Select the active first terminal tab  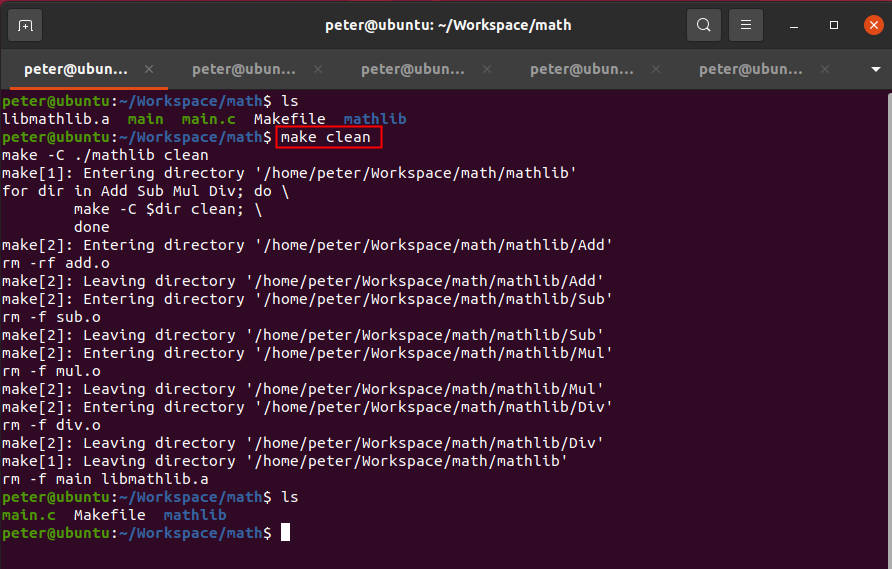click(75, 69)
